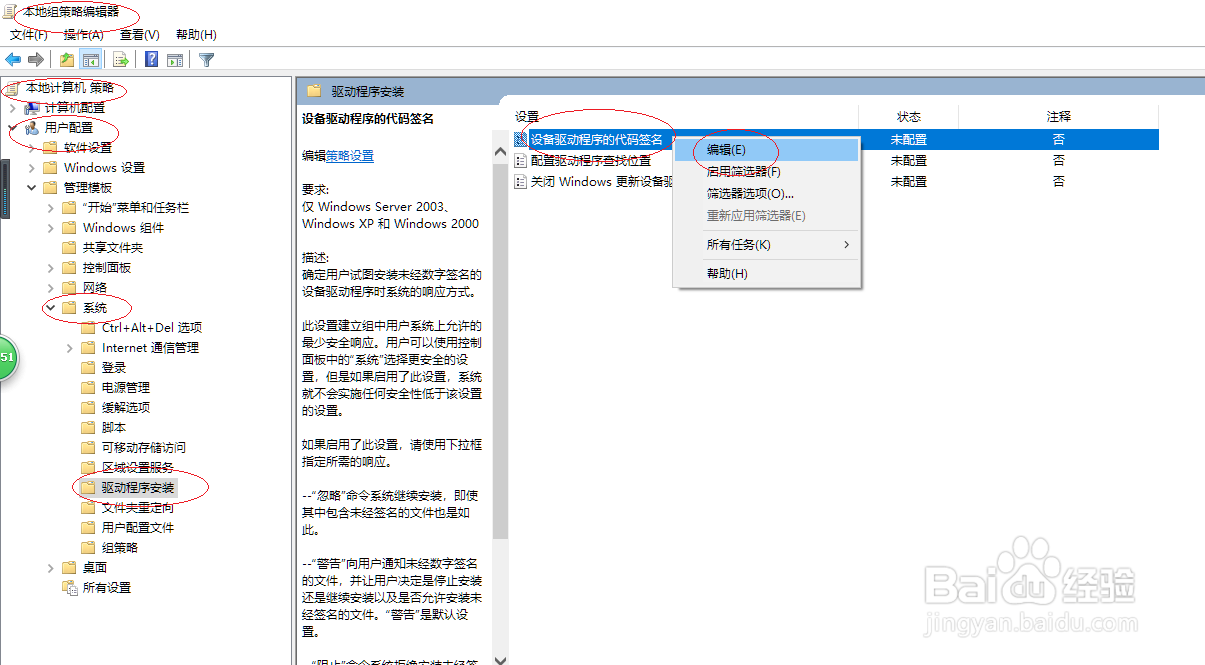The width and height of the screenshot is (1205, 665).
Task: Choose 帮助(H) in the context menu
Action: (x=767, y=274)
